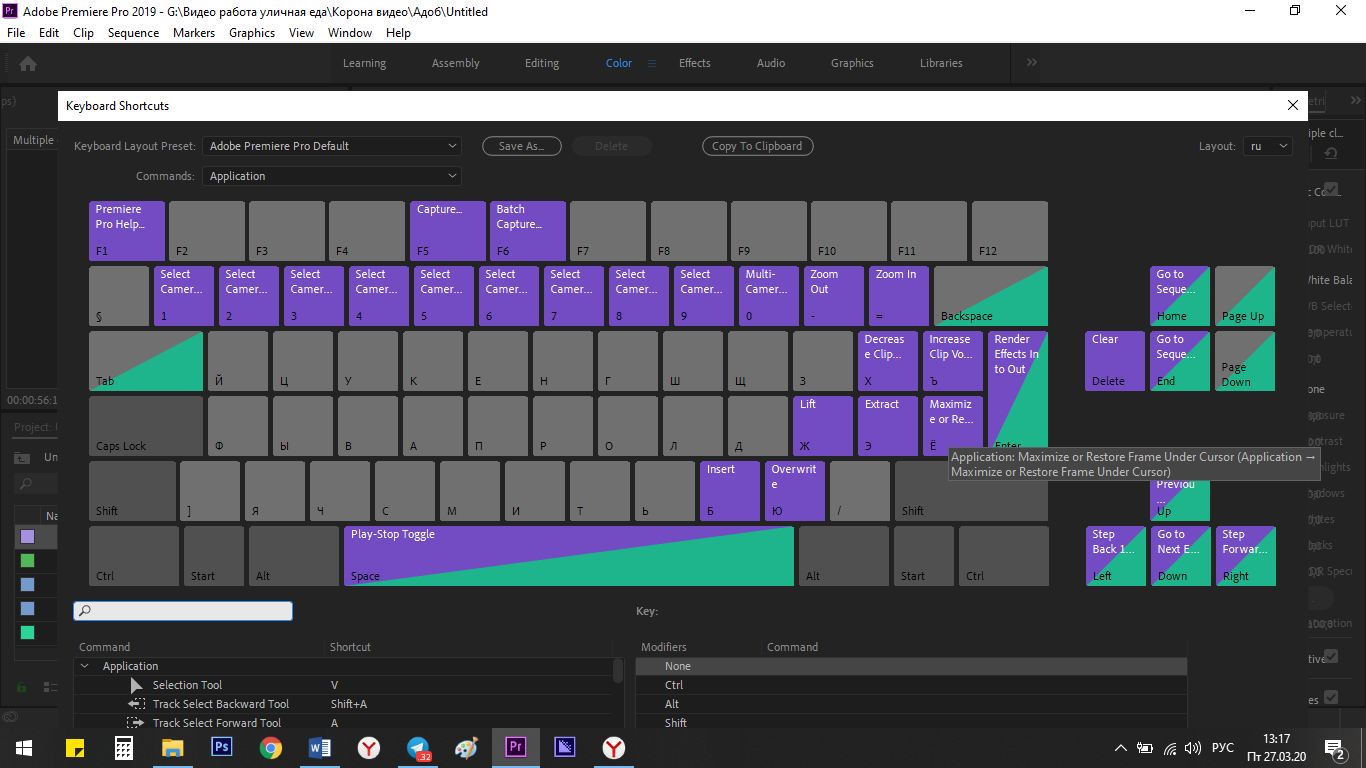Click the Backspace key
This screenshot has width=1366, height=768.
pos(991,296)
